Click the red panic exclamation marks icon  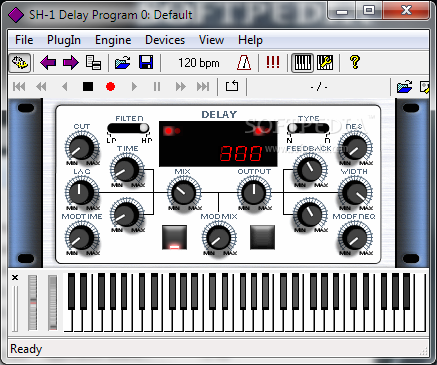(x=273, y=62)
